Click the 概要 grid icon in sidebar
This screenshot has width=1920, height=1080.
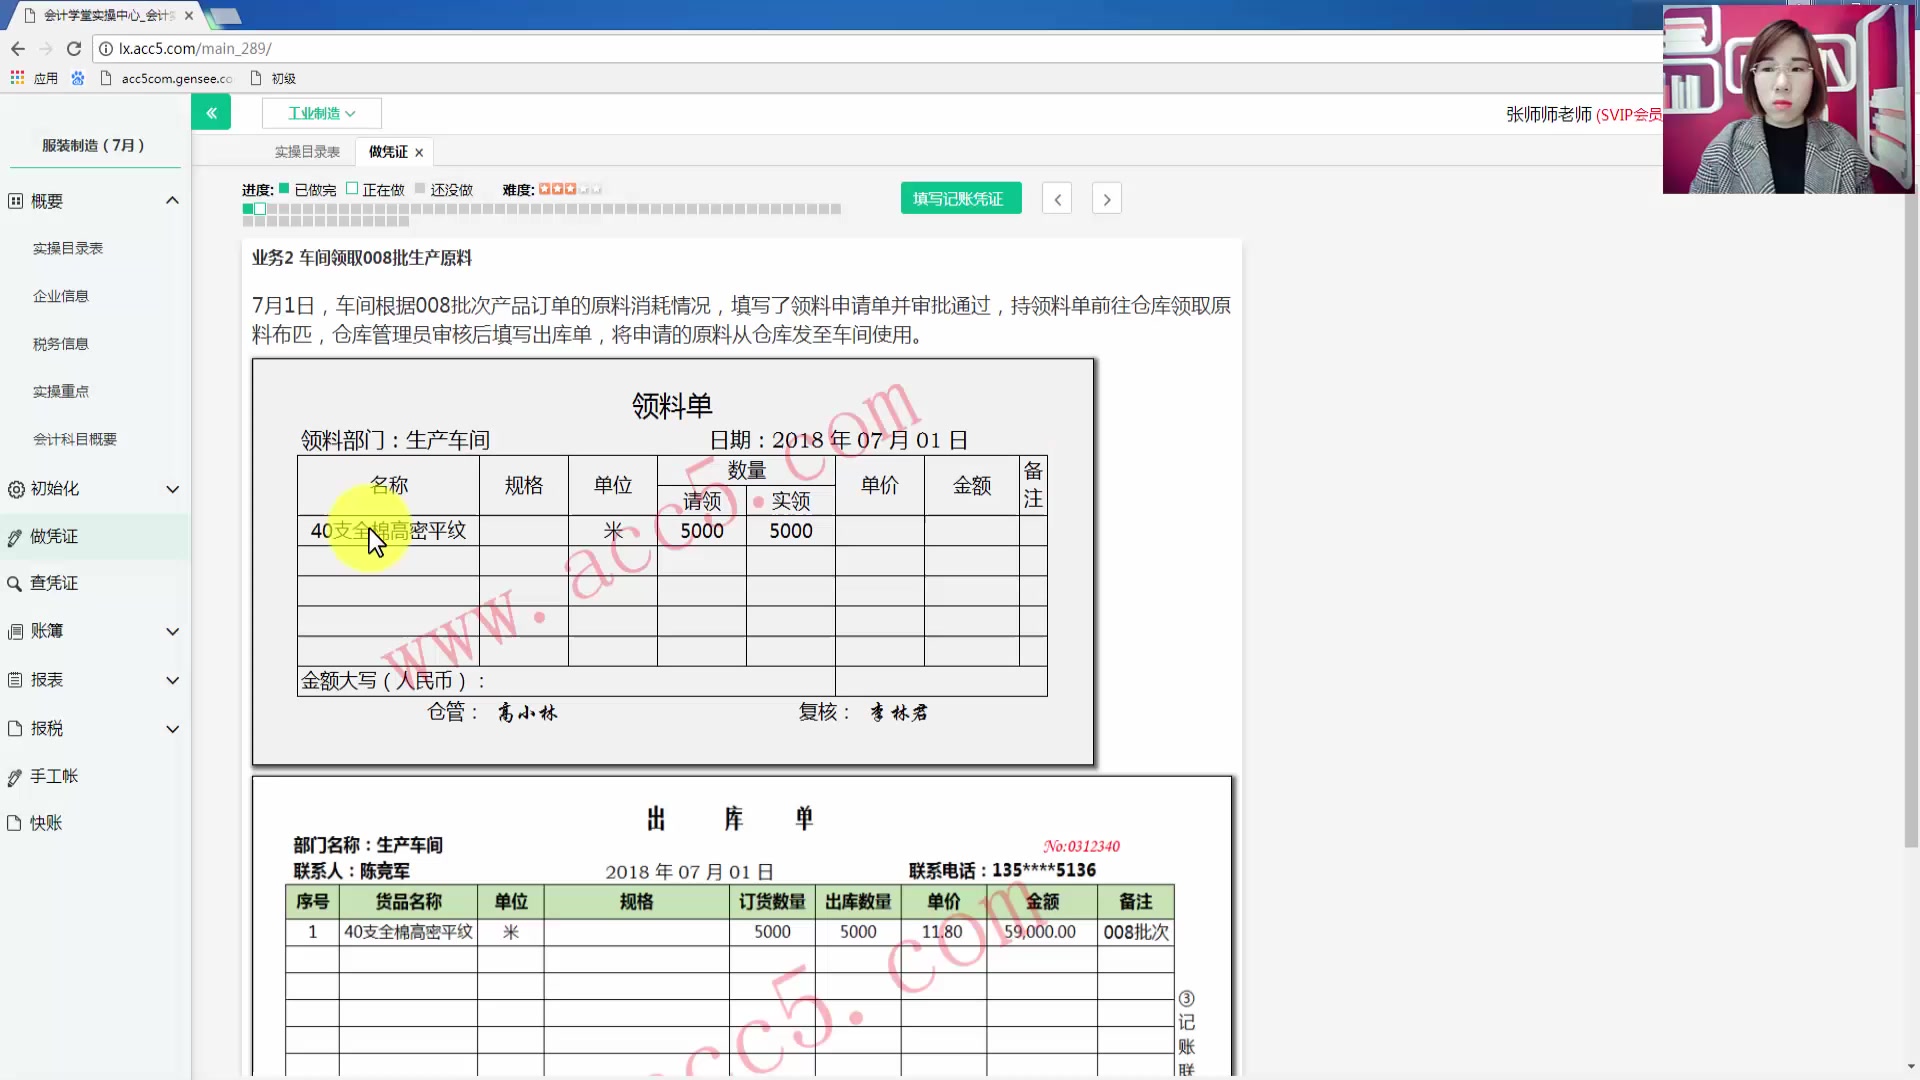point(15,200)
